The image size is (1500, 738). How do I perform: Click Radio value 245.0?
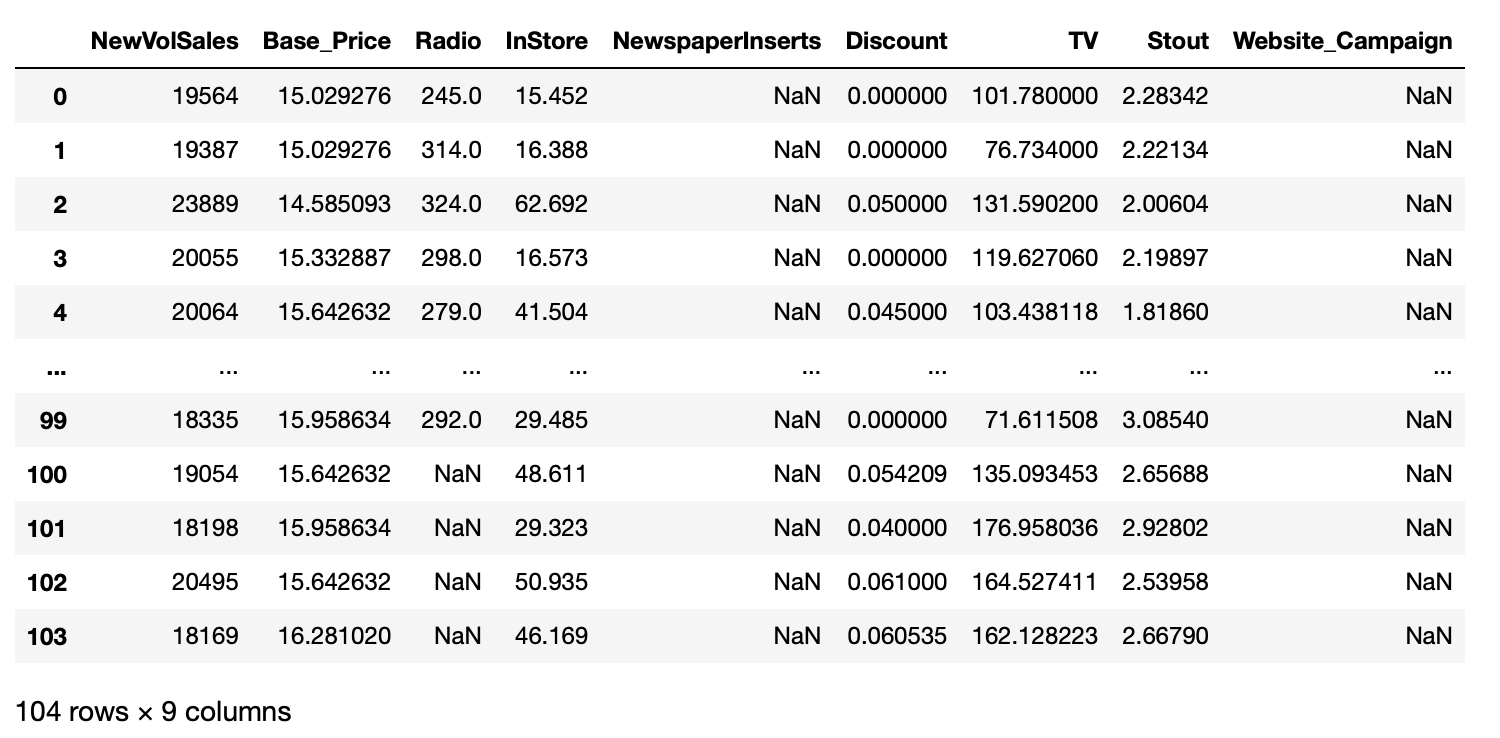tap(449, 96)
